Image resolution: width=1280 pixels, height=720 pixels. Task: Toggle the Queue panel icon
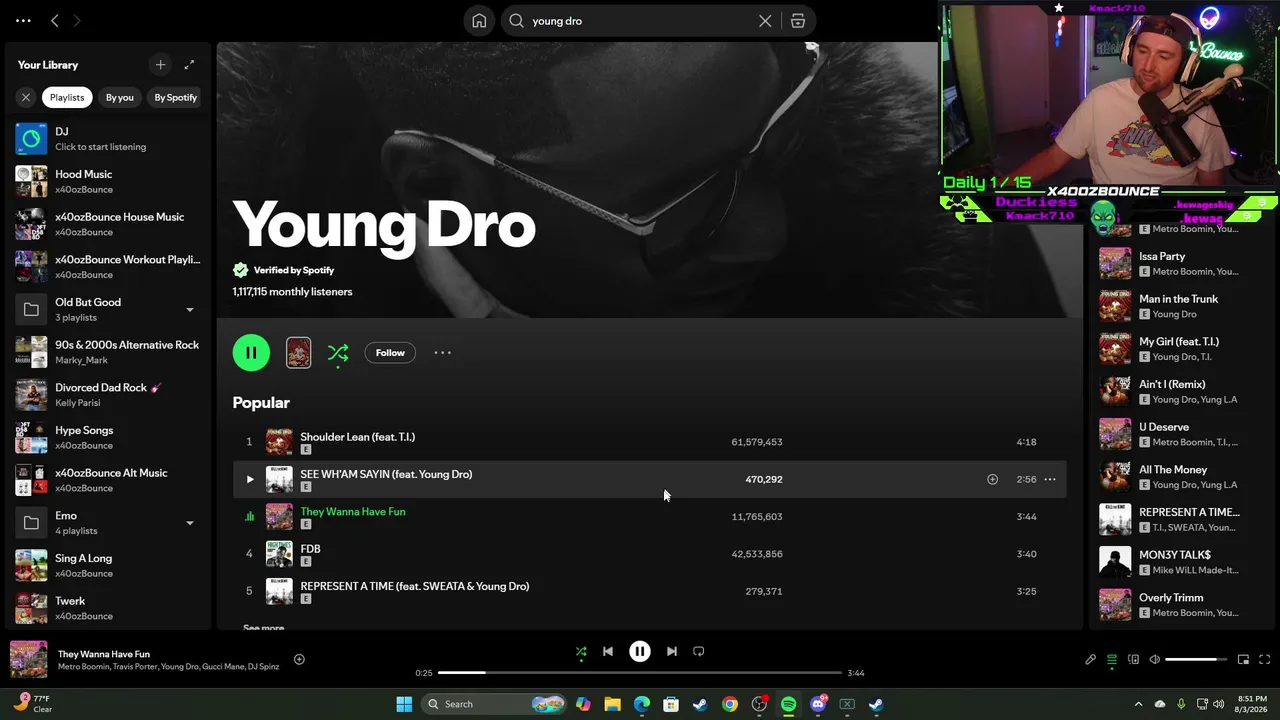[1112, 660]
